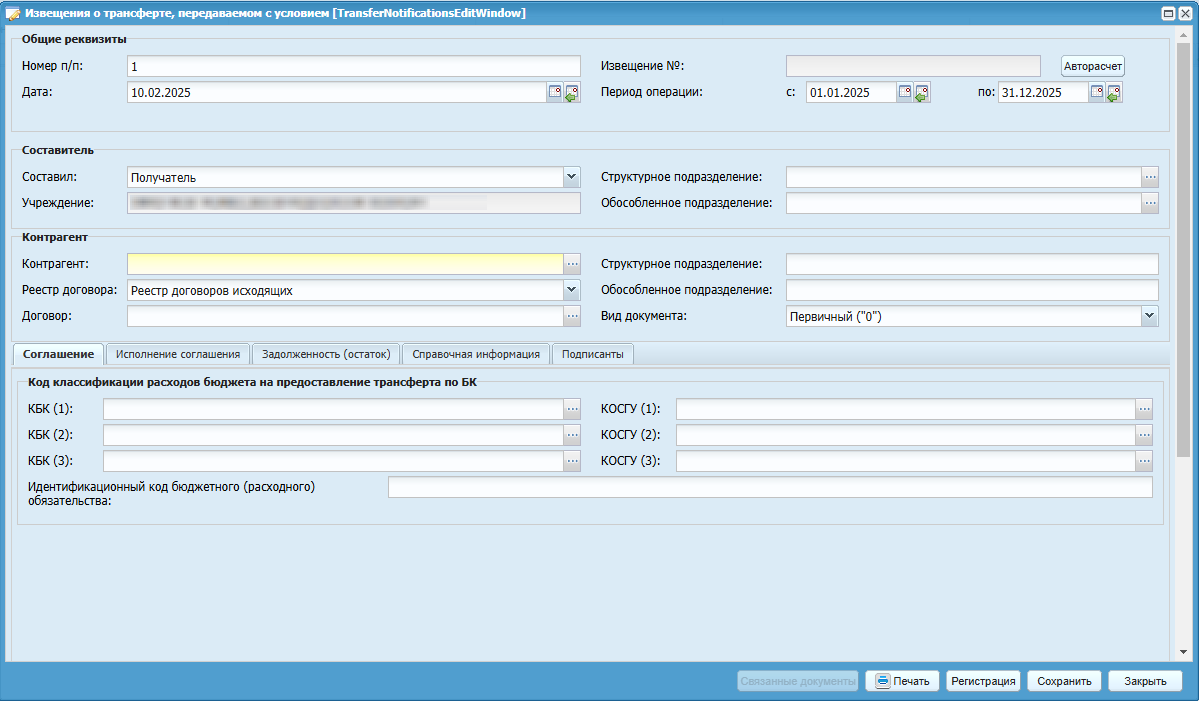This screenshot has height=701, width=1199.
Task: Browse КБК (1) with ellipsis button
Action: [x=572, y=409]
